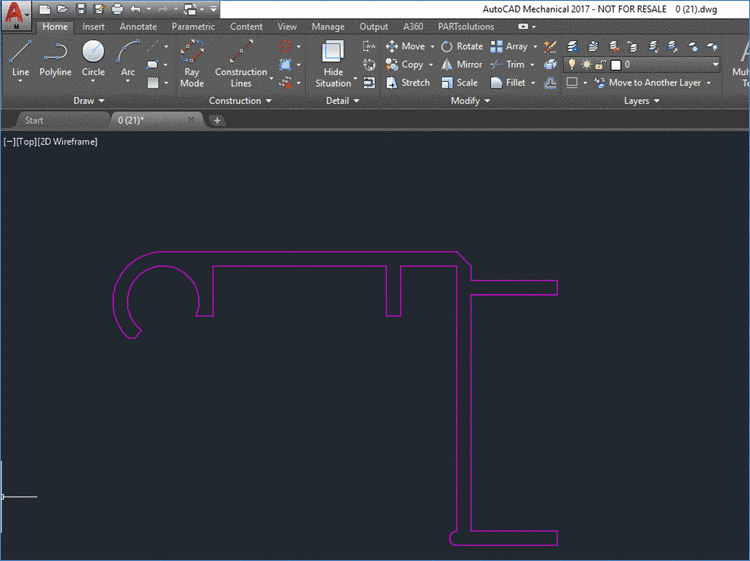Toggle layer lock padlock icon
The height and width of the screenshot is (561, 750).
pyautogui.click(x=601, y=64)
